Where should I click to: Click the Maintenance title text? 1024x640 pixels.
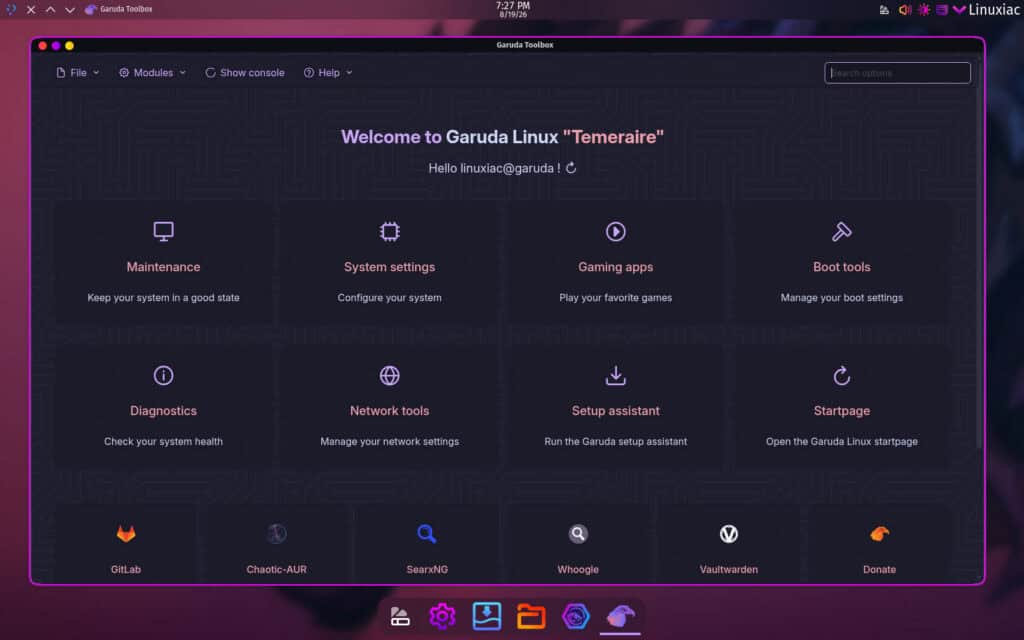click(163, 267)
